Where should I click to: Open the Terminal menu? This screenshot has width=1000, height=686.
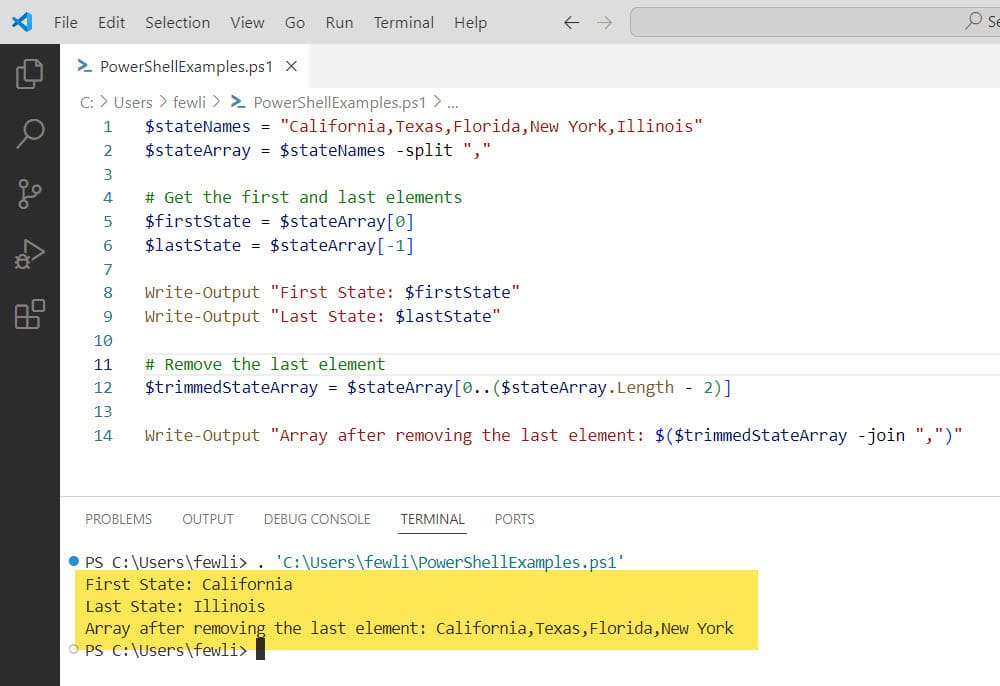coord(403,22)
